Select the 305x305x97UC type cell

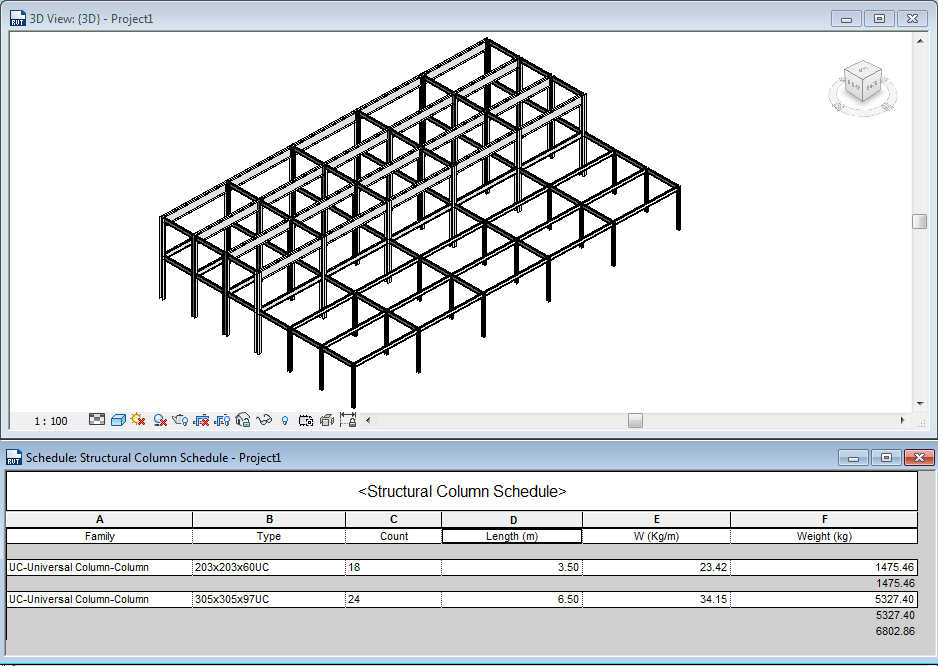(269, 599)
